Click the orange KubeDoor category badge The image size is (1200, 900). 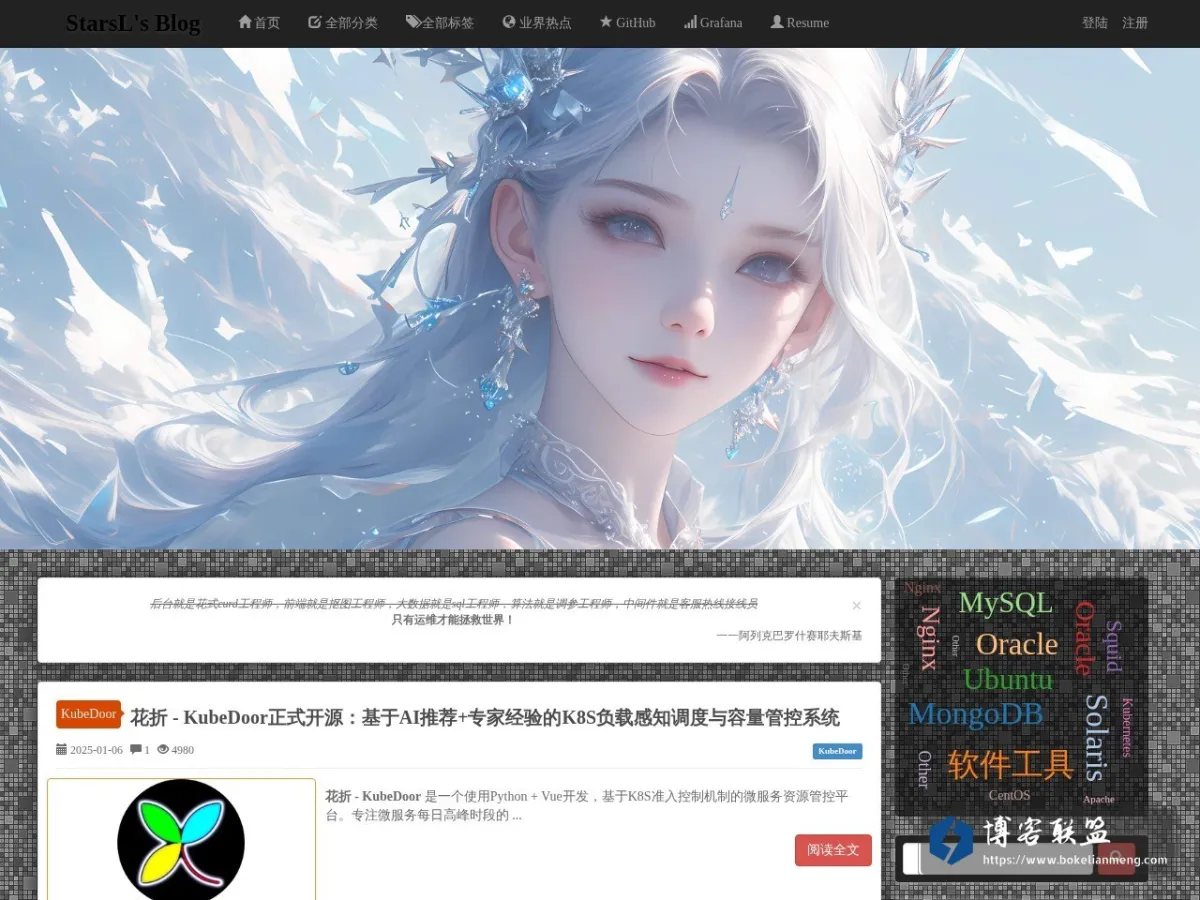coord(88,714)
